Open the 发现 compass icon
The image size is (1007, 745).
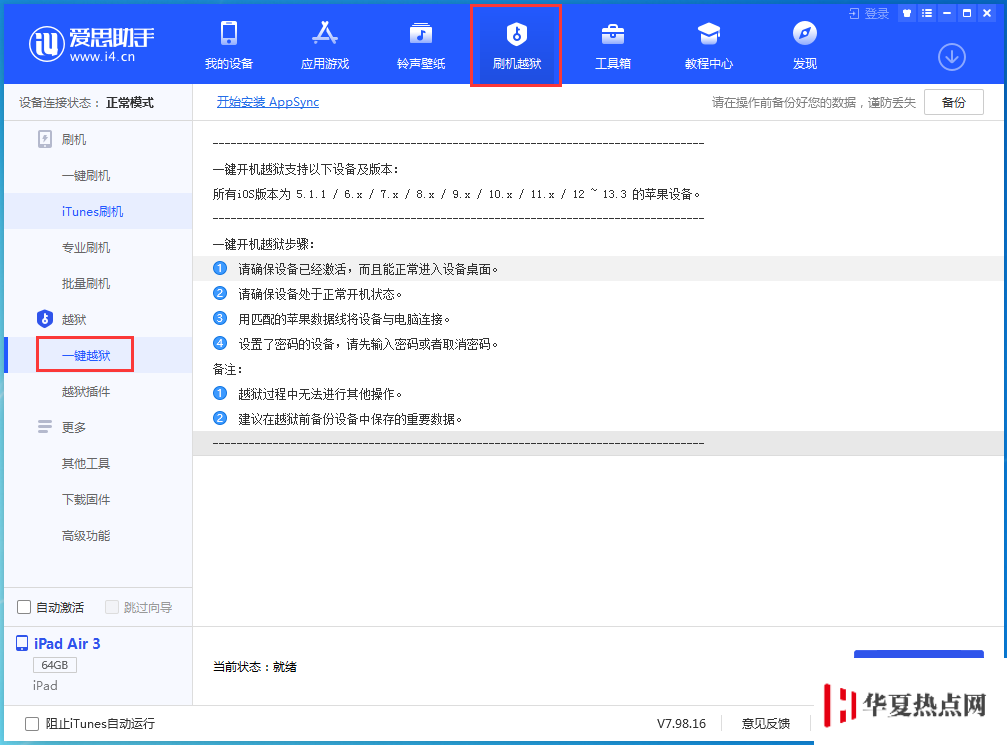tap(804, 33)
